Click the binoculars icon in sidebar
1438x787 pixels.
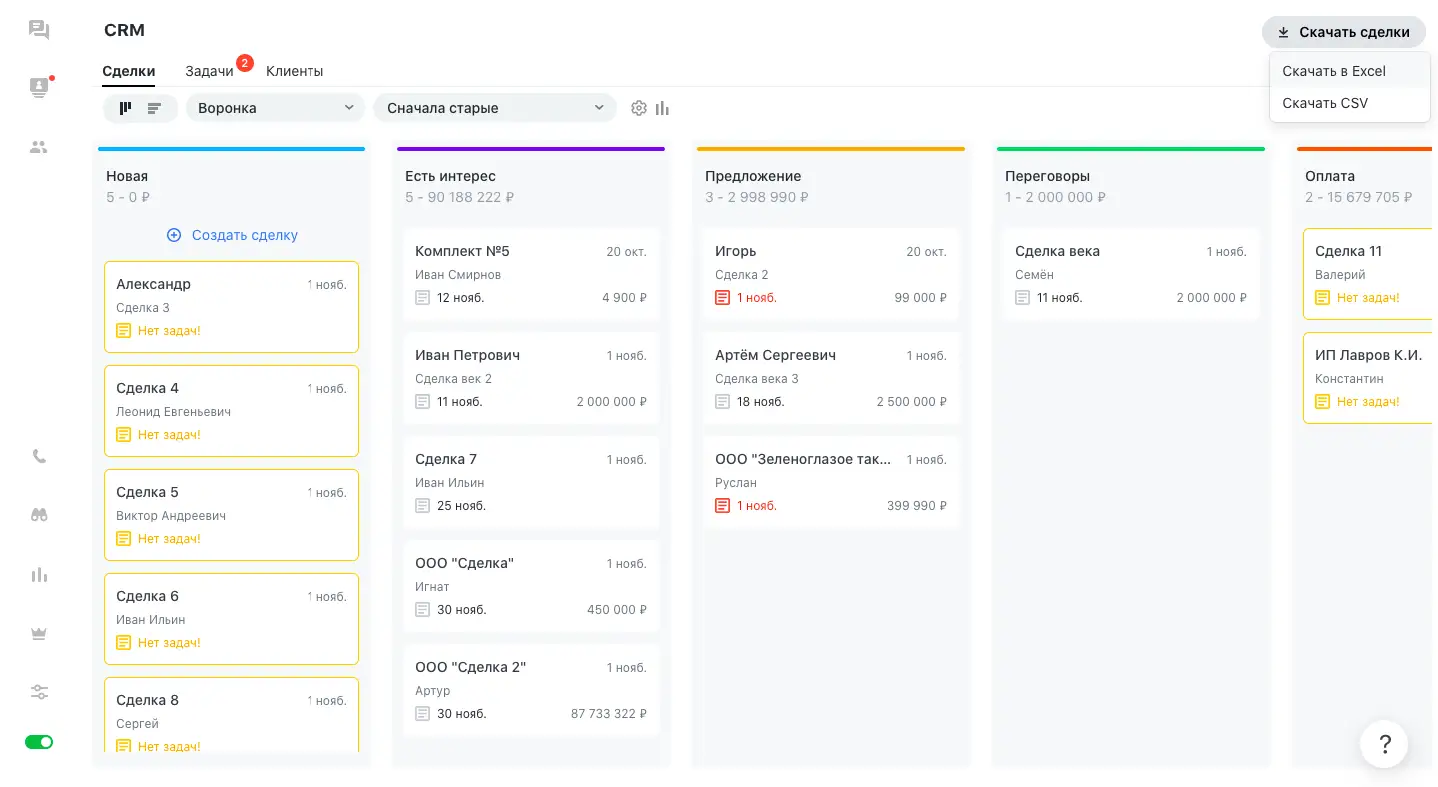tap(39, 515)
